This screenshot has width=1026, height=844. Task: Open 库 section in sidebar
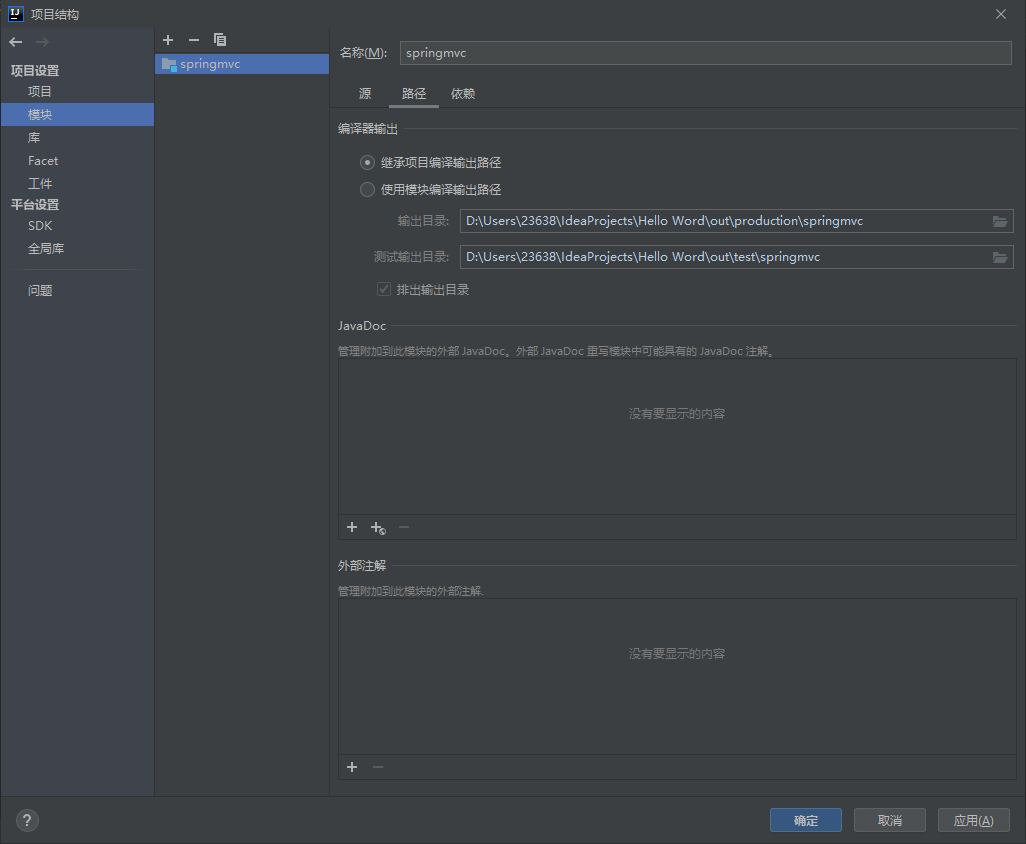click(x=77, y=137)
